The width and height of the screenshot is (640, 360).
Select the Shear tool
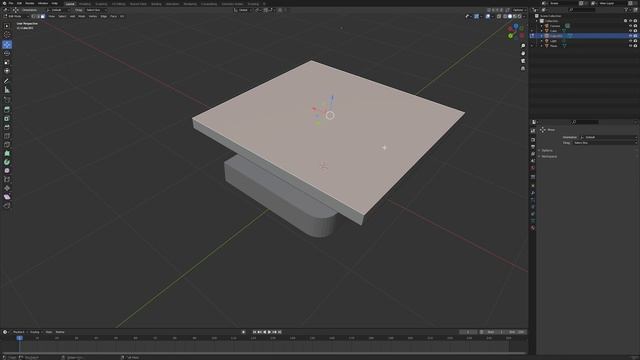(7, 197)
